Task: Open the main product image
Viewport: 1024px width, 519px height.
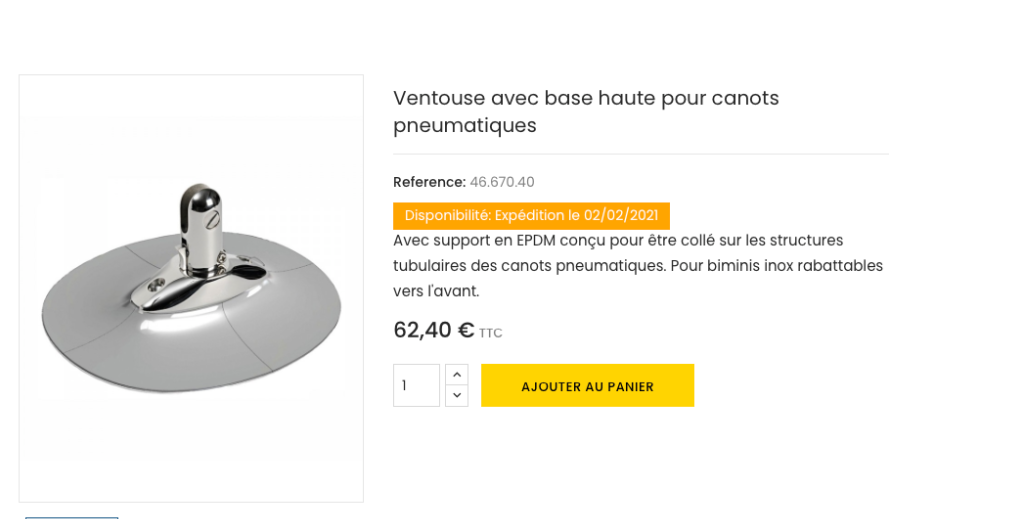Action: (x=191, y=288)
